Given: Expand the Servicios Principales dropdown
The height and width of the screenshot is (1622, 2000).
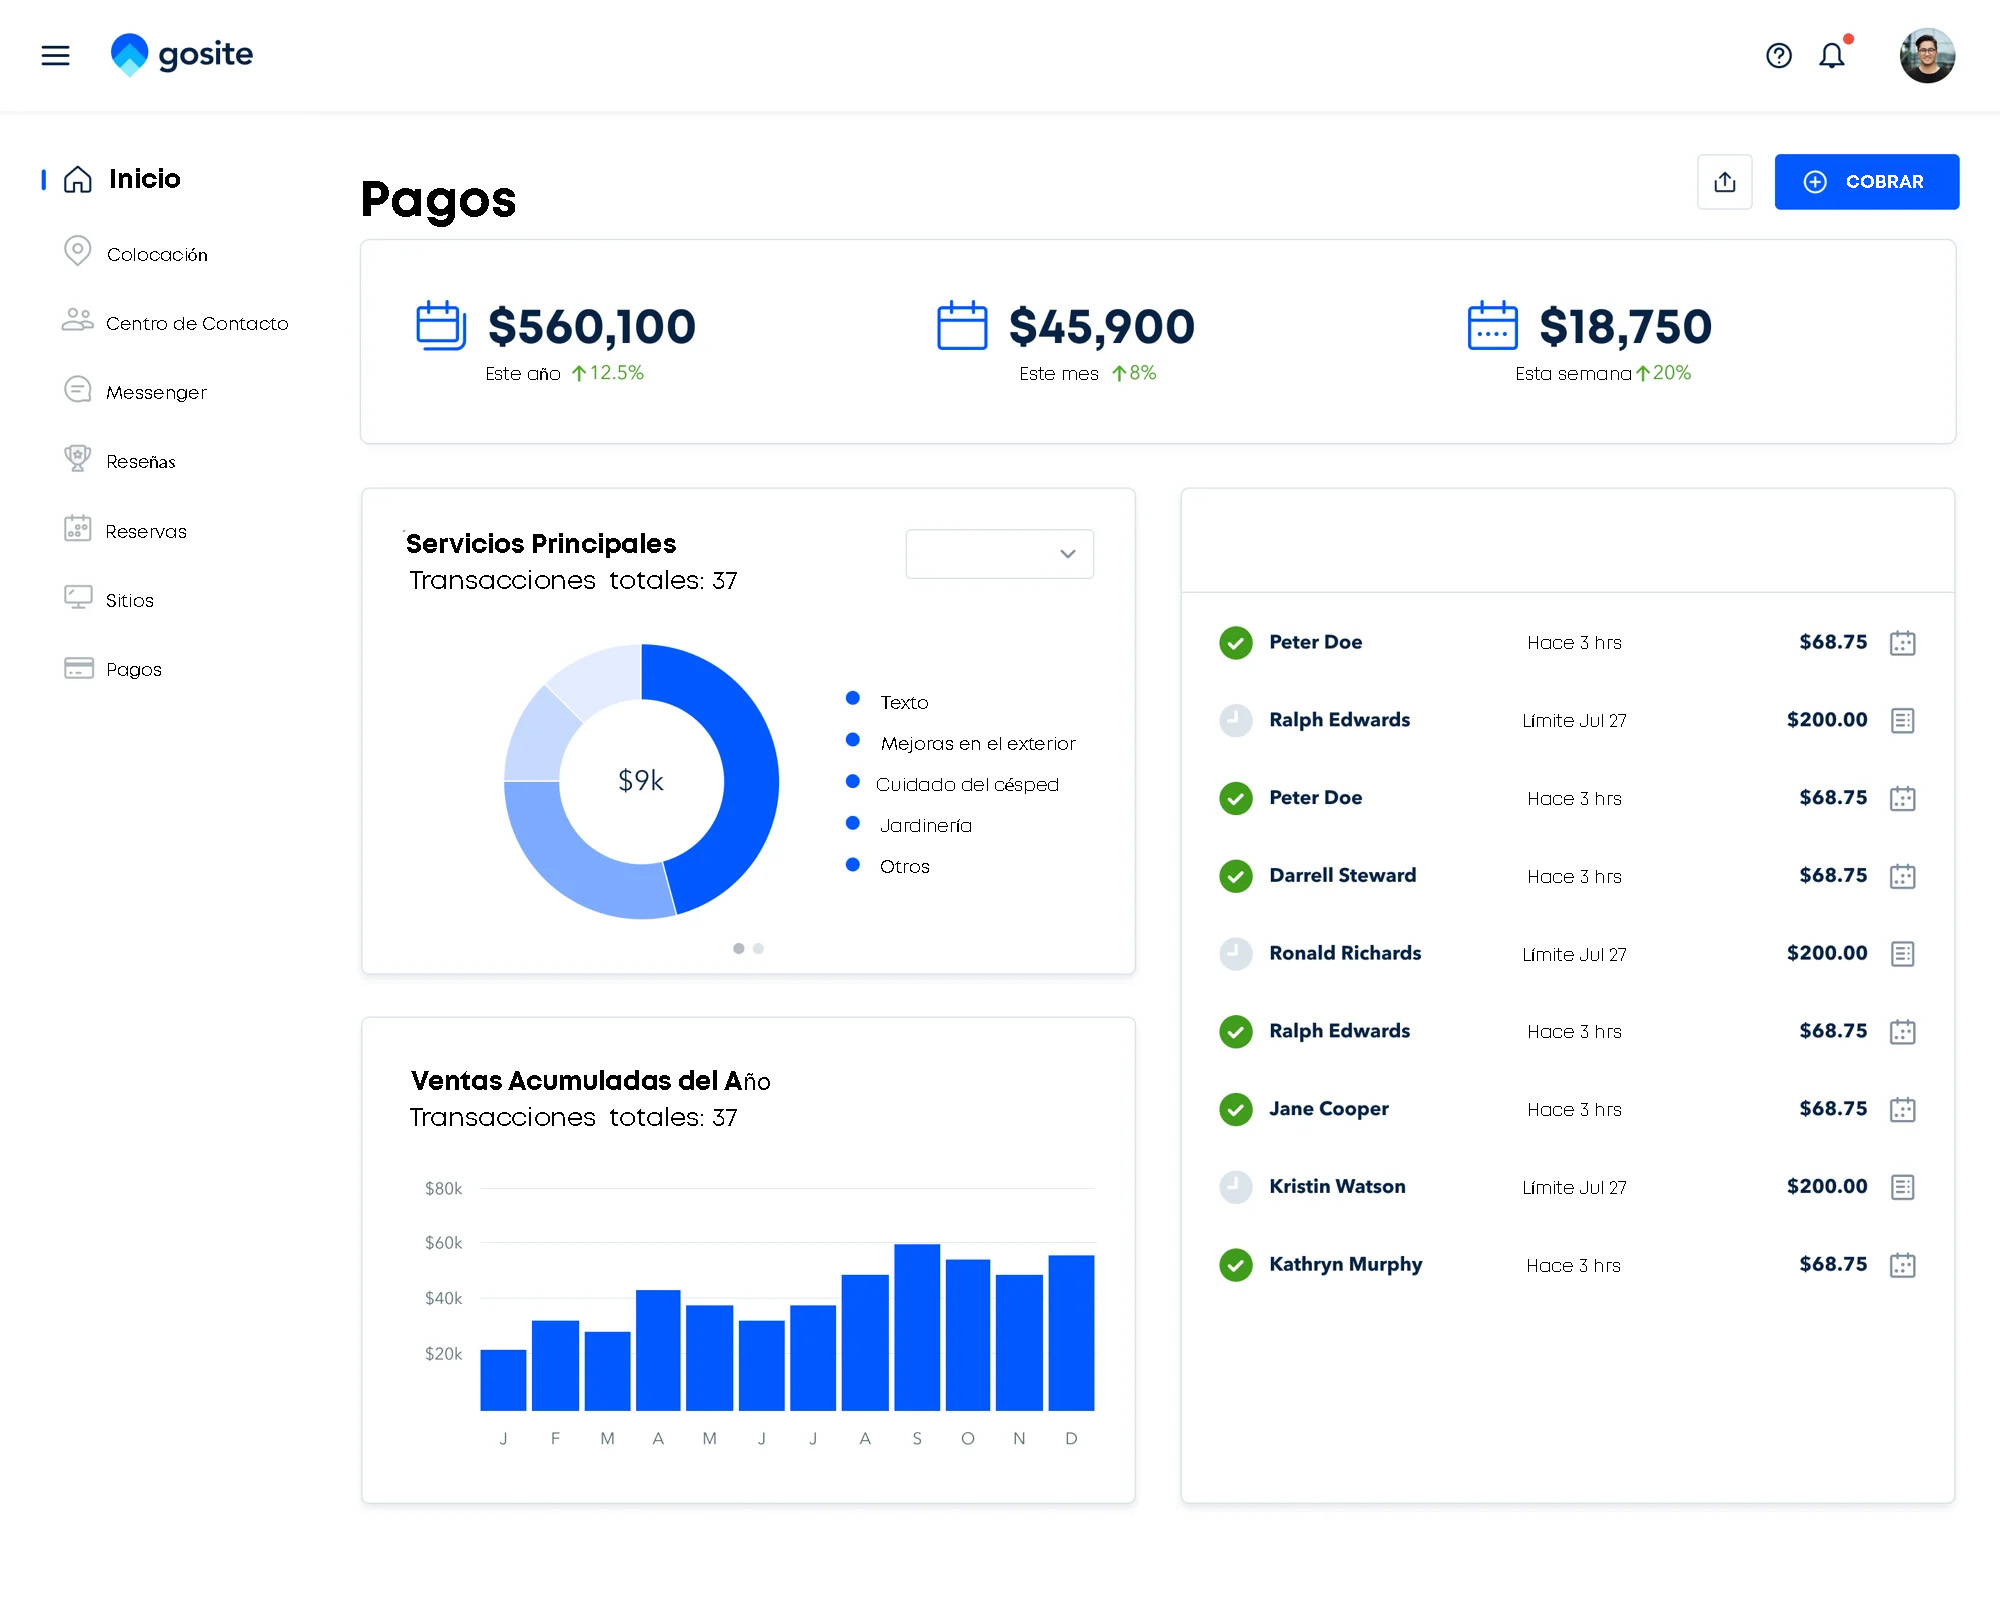Looking at the screenshot, I should click(x=998, y=554).
